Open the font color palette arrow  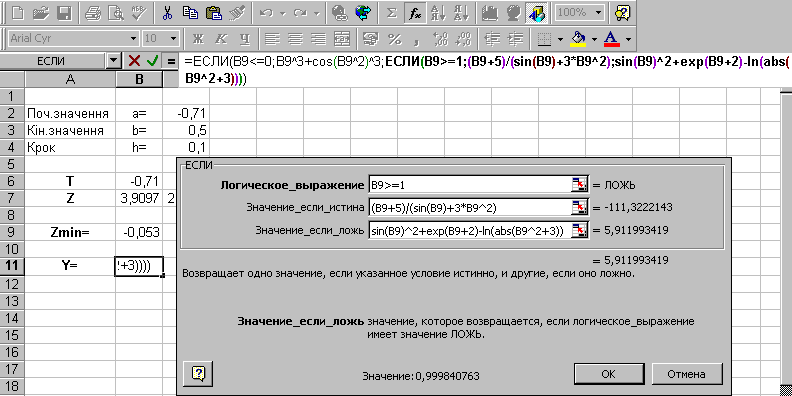point(628,38)
